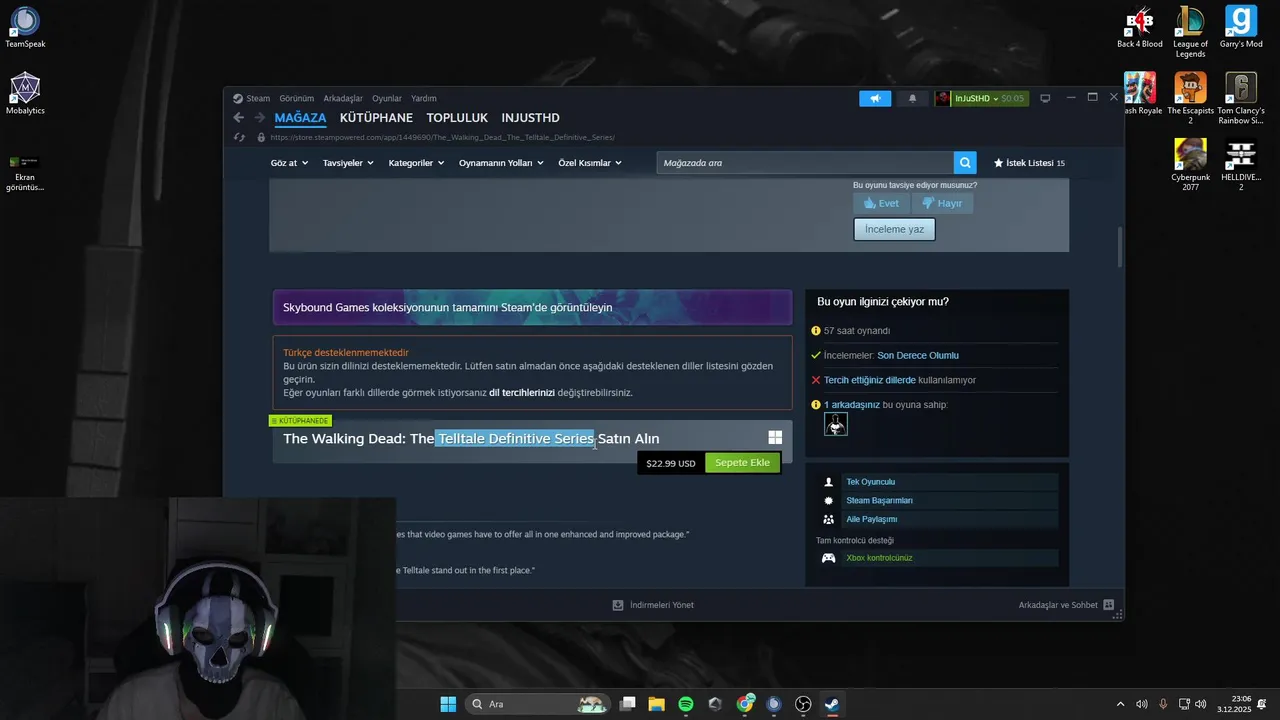The height and width of the screenshot is (720, 1280).
Task: Open the Arkadaşlar ve Sohbet chat icon
Action: [1109, 605]
